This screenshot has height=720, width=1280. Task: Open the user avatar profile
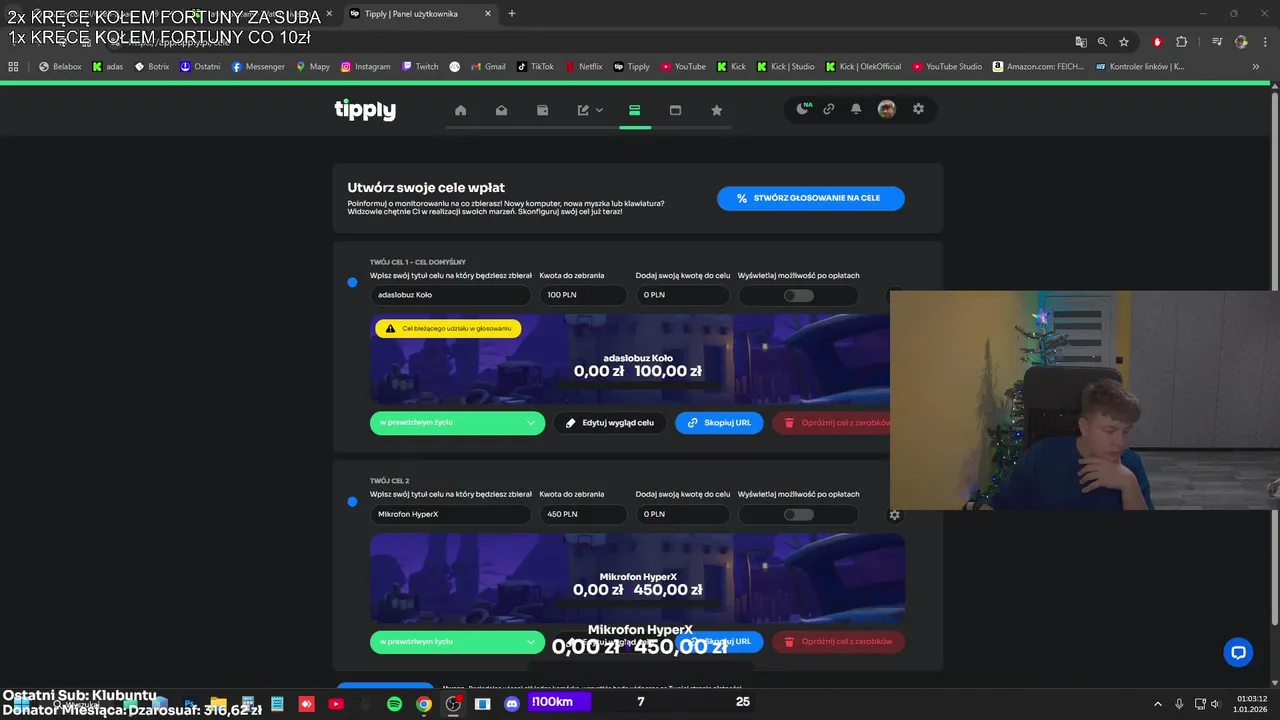click(x=887, y=109)
